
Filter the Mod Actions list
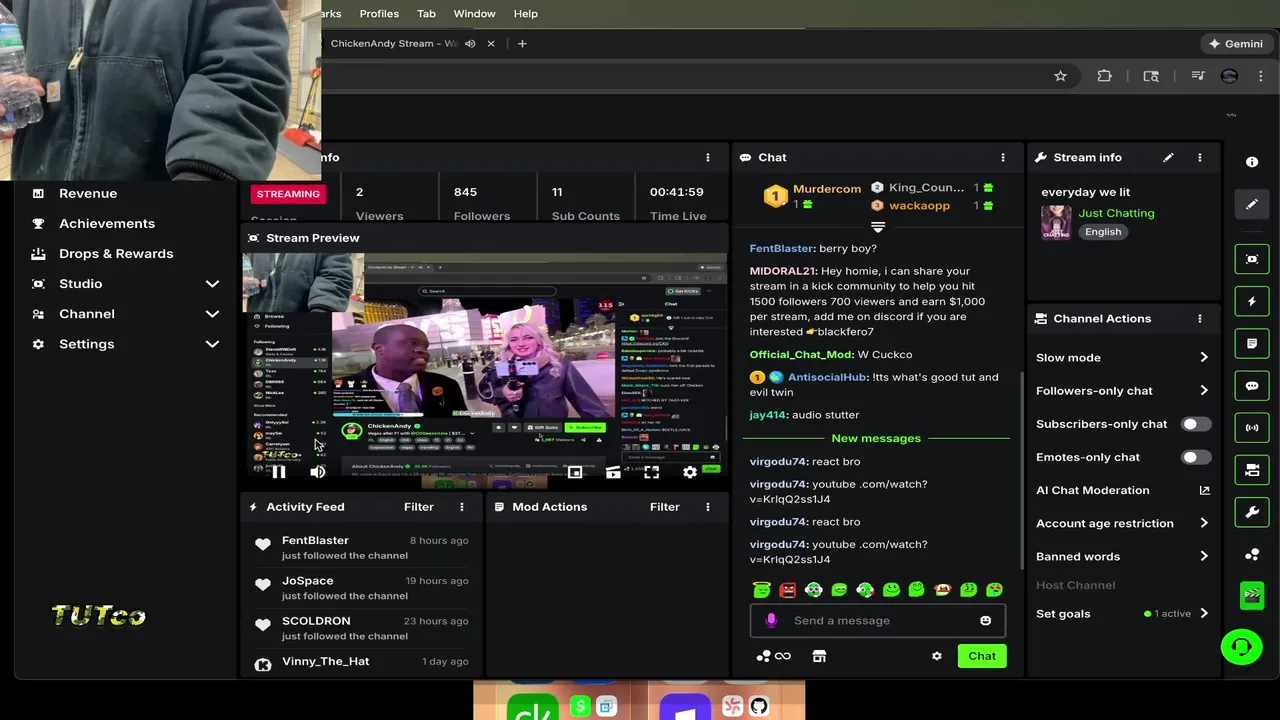664,507
